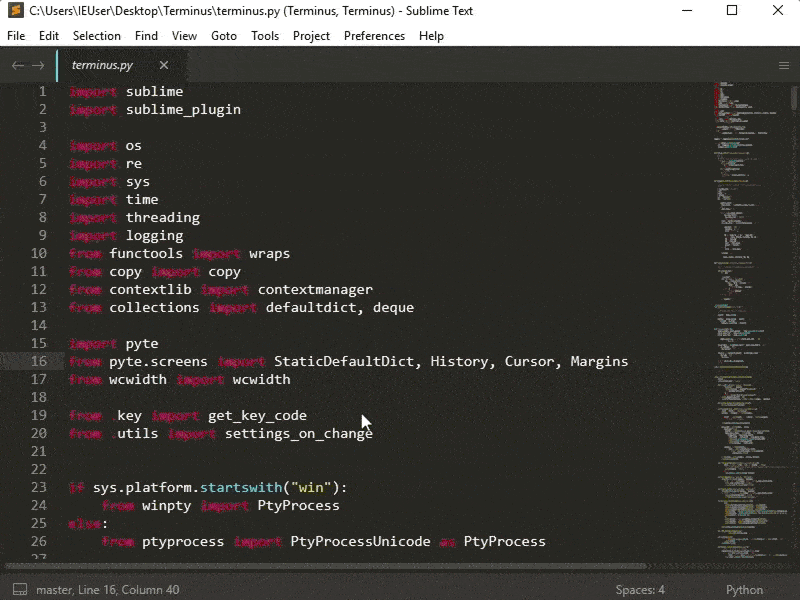Open the tab list hamburger menu
Image resolution: width=800 pixels, height=600 pixels.
click(x=784, y=65)
